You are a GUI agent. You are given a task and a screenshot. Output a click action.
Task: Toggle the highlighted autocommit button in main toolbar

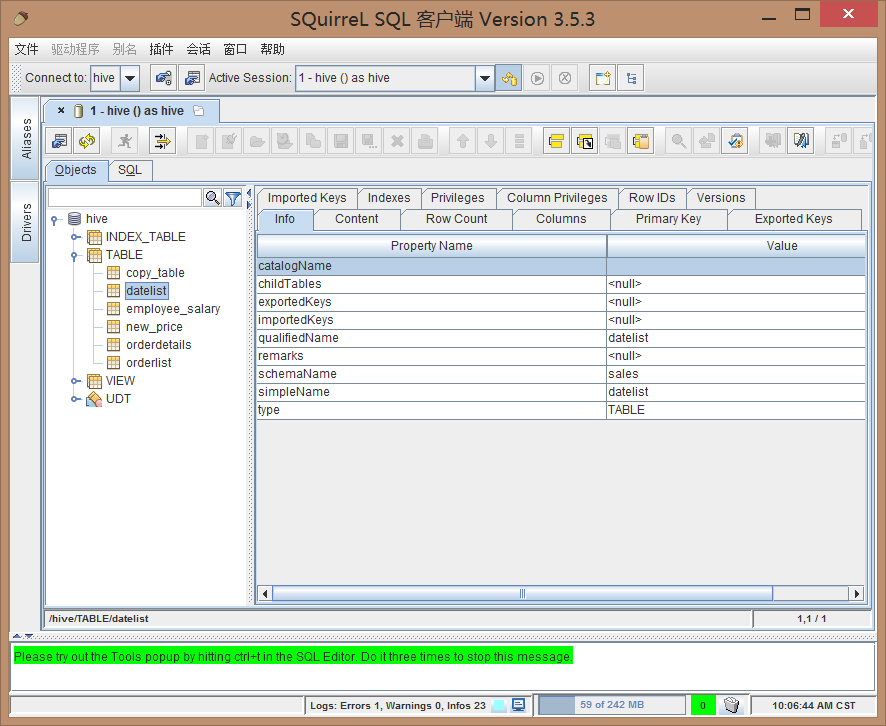pos(509,78)
